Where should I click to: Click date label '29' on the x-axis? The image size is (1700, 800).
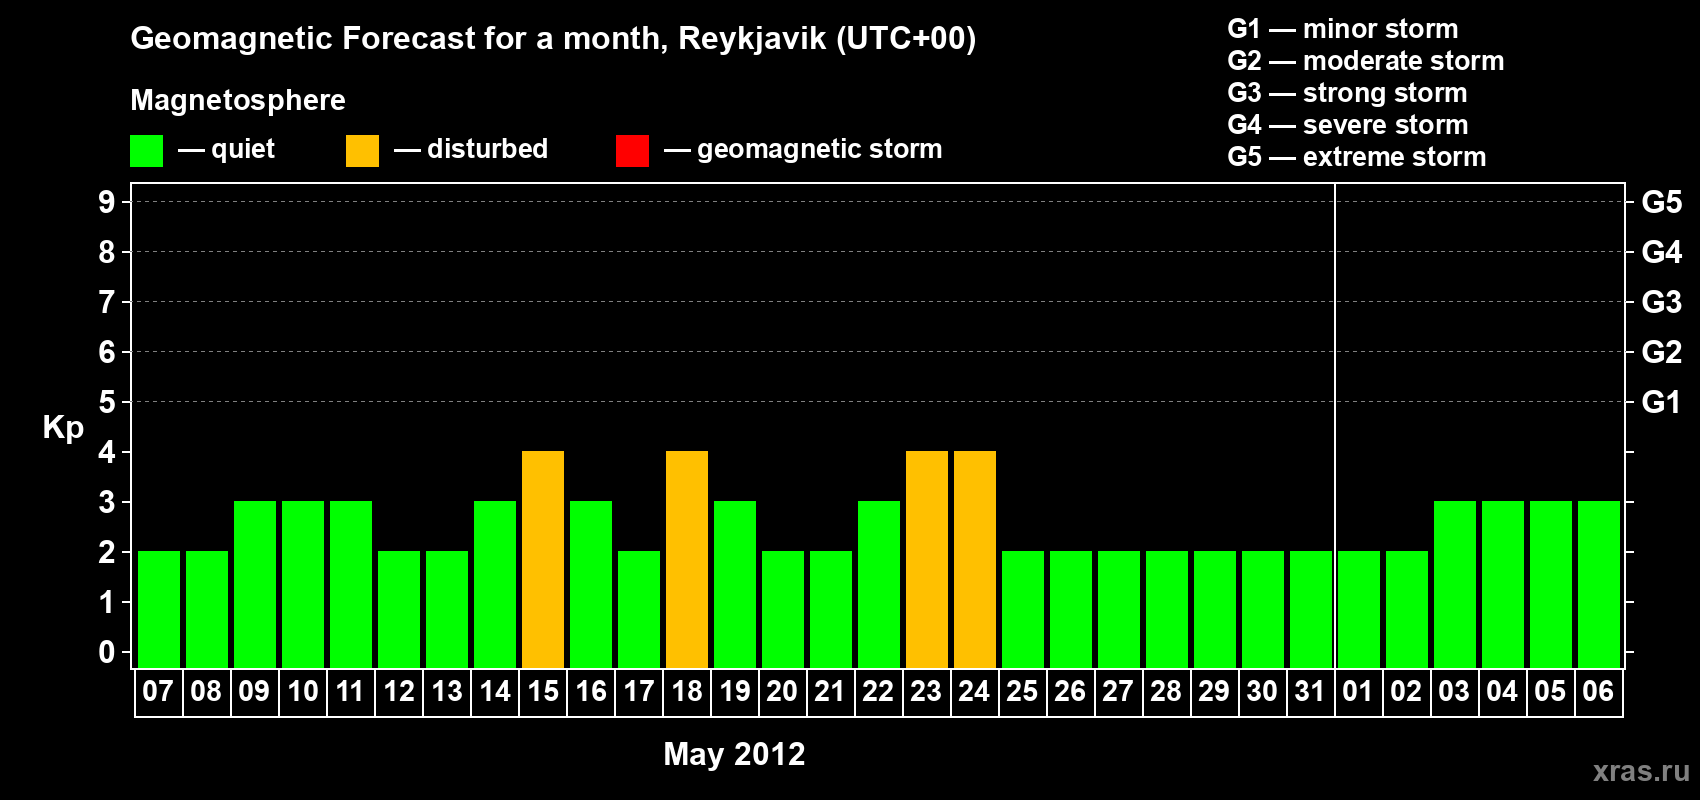click(x=1214, y=691)
